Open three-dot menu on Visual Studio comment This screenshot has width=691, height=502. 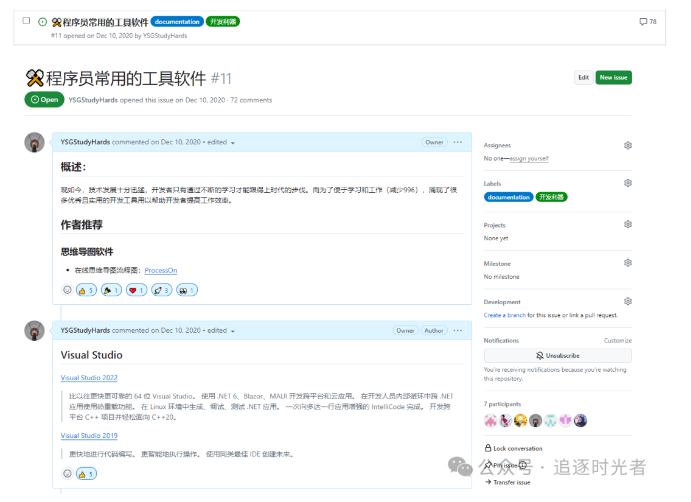coord(458,331)
